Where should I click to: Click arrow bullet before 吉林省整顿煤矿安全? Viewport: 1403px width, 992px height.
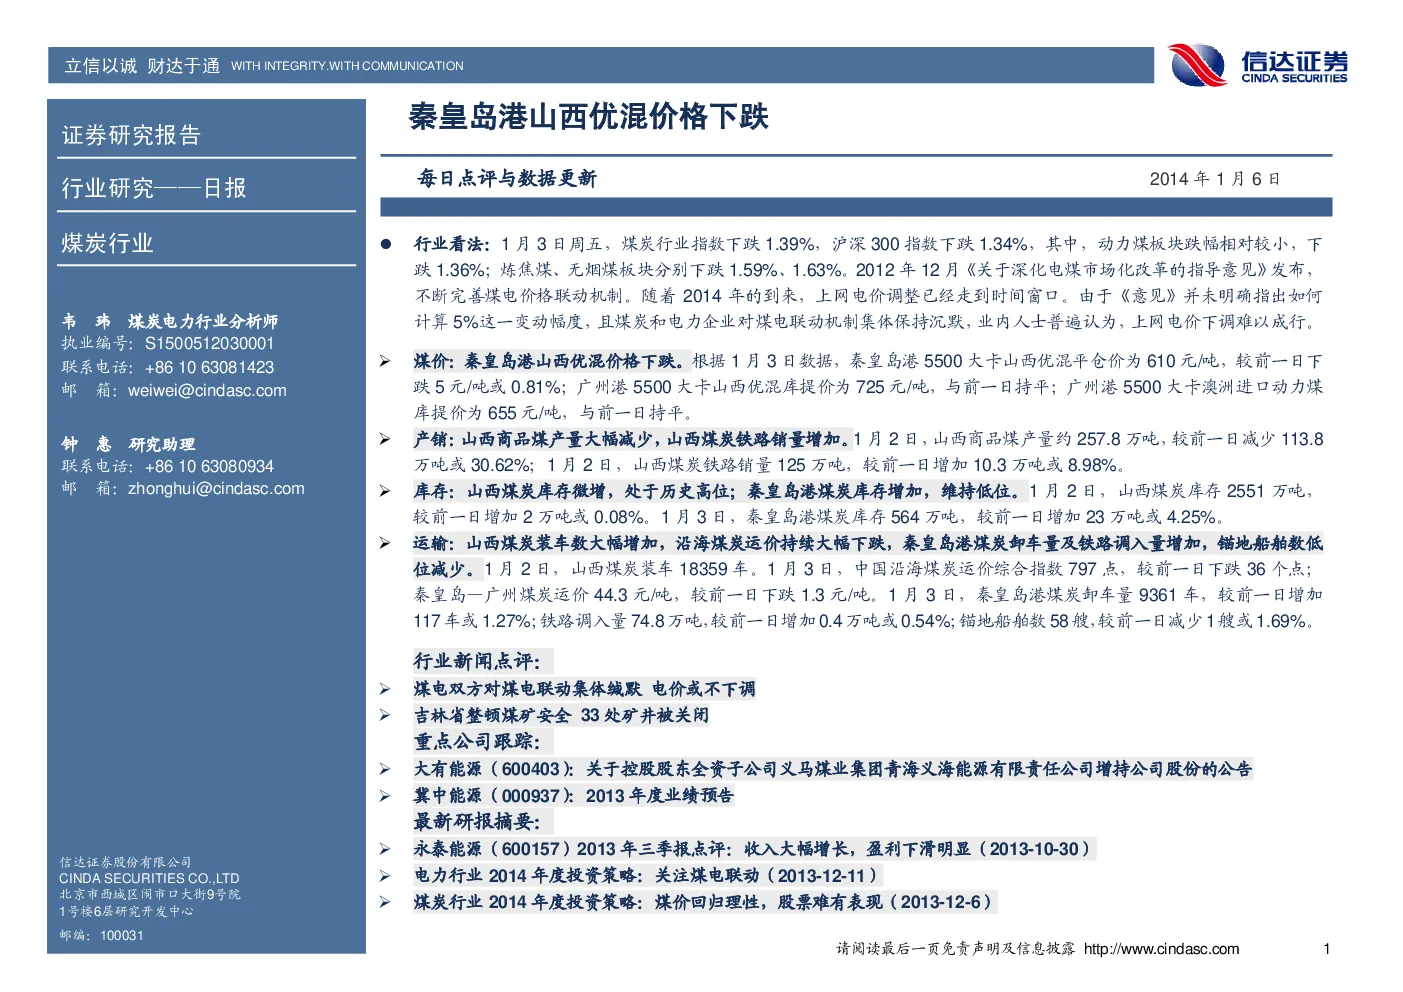coord(385,715)
